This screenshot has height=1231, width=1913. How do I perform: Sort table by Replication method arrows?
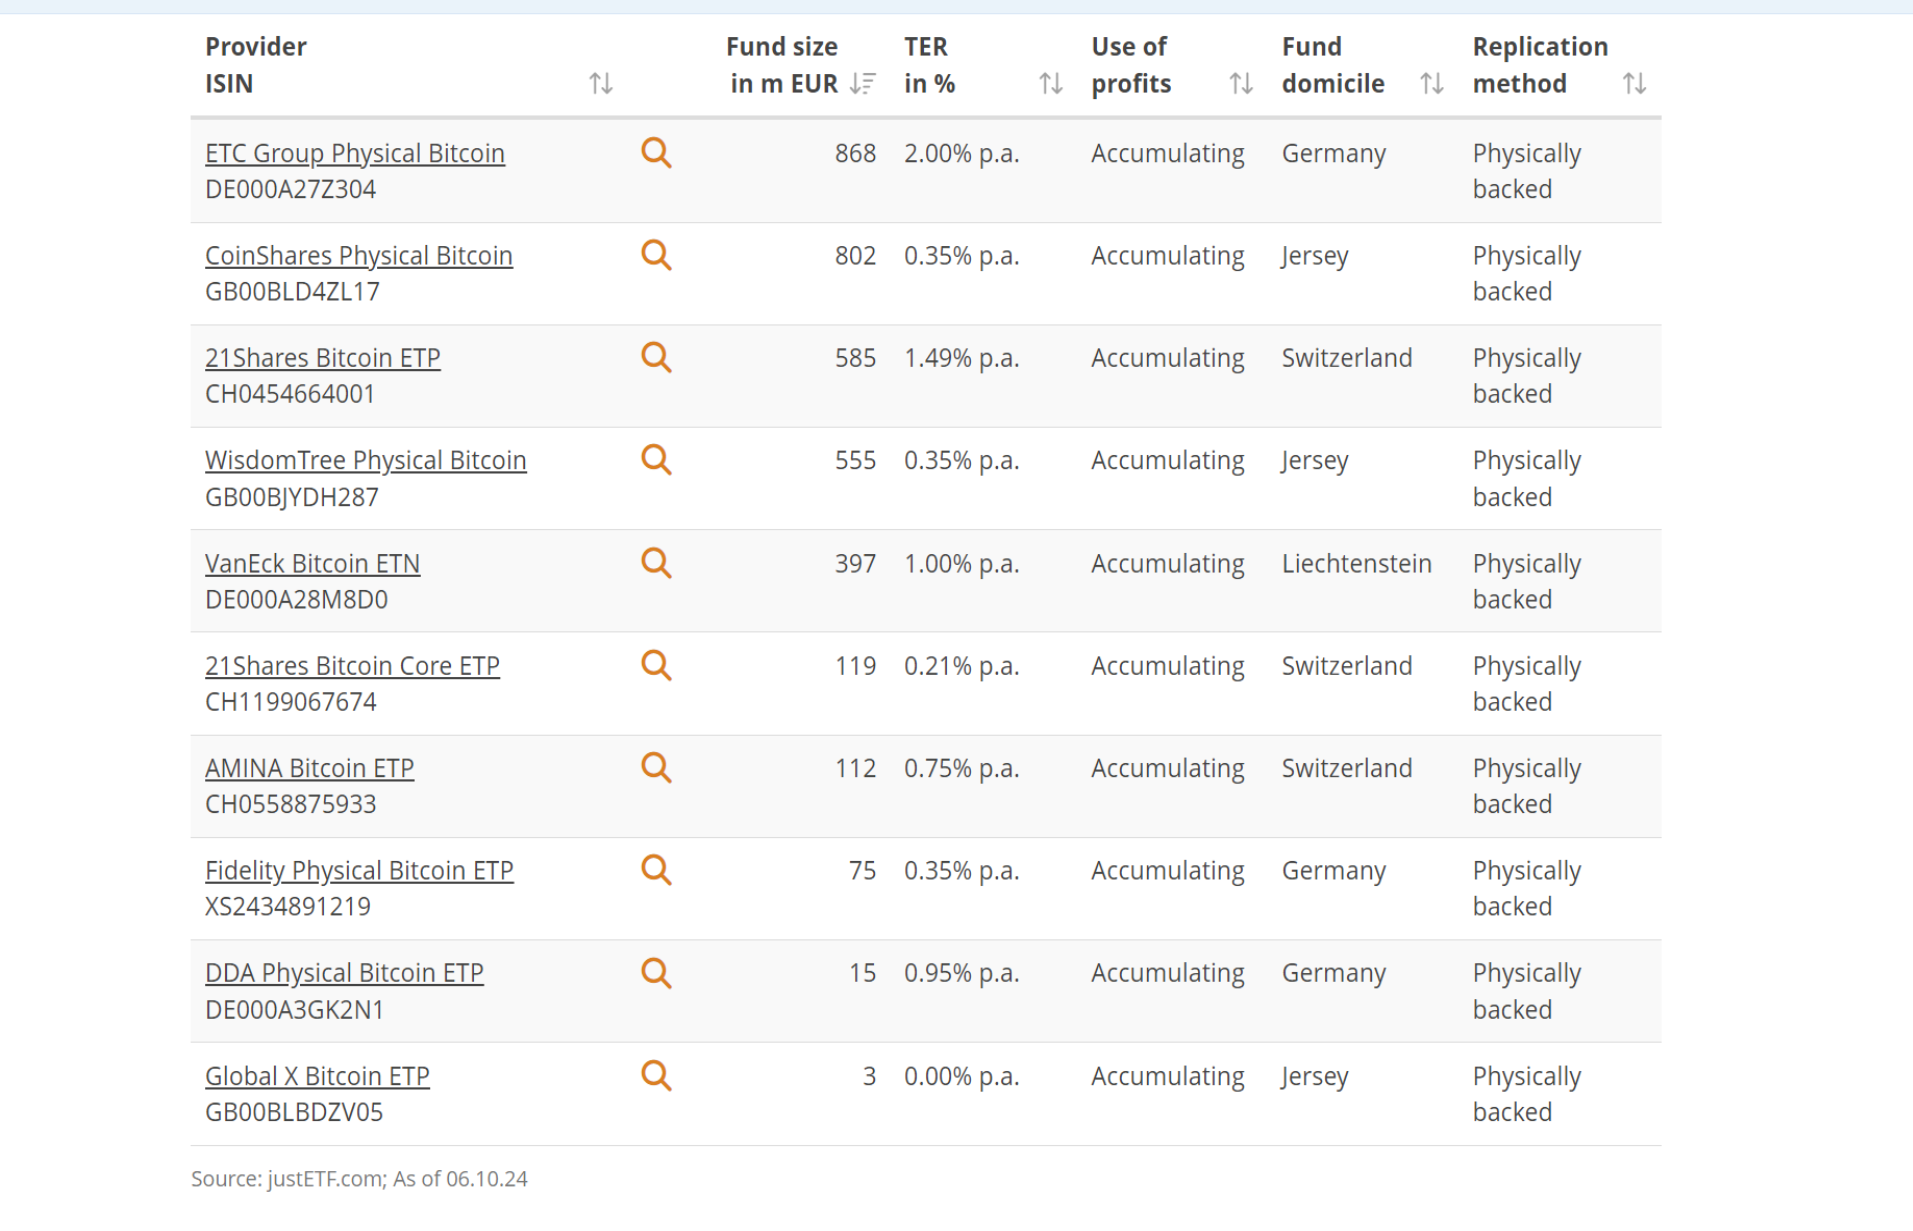(x=1634, y=83)
